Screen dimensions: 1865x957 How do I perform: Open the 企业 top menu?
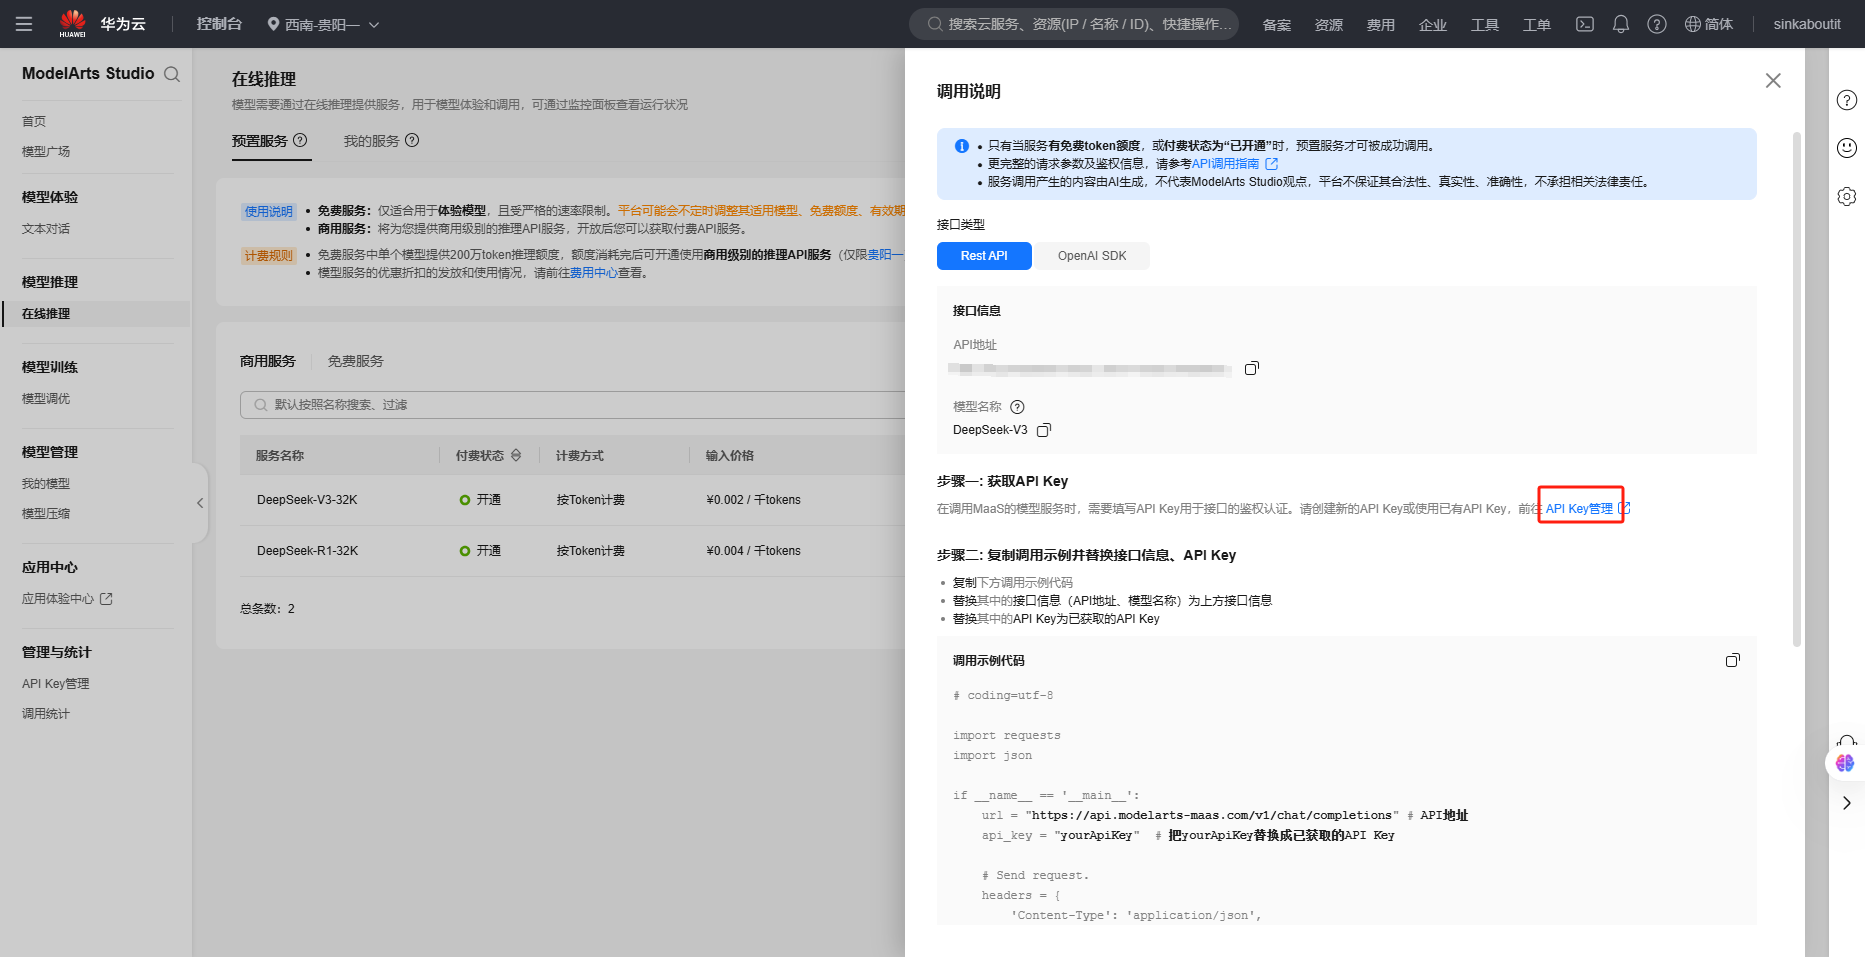pyautogui.click(x=1433, y=24)
